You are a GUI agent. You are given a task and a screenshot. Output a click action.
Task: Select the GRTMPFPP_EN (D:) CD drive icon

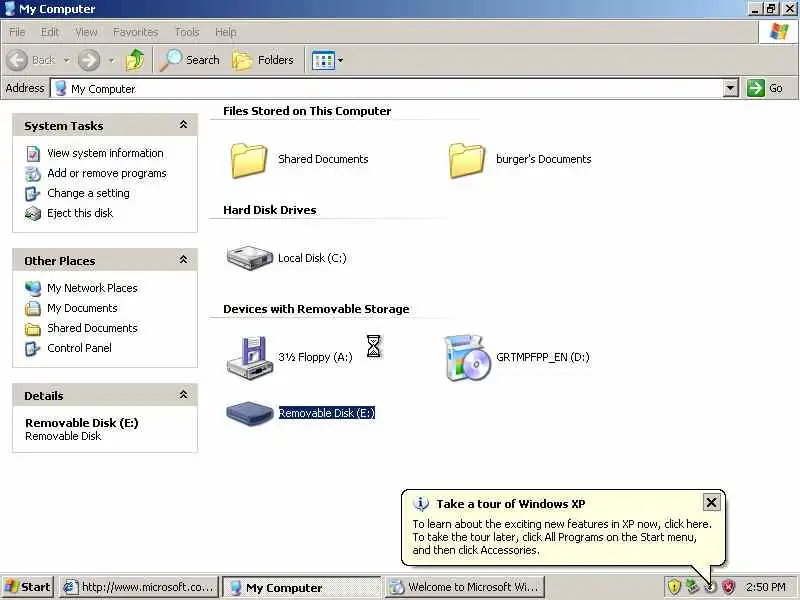tap(468, 358)
